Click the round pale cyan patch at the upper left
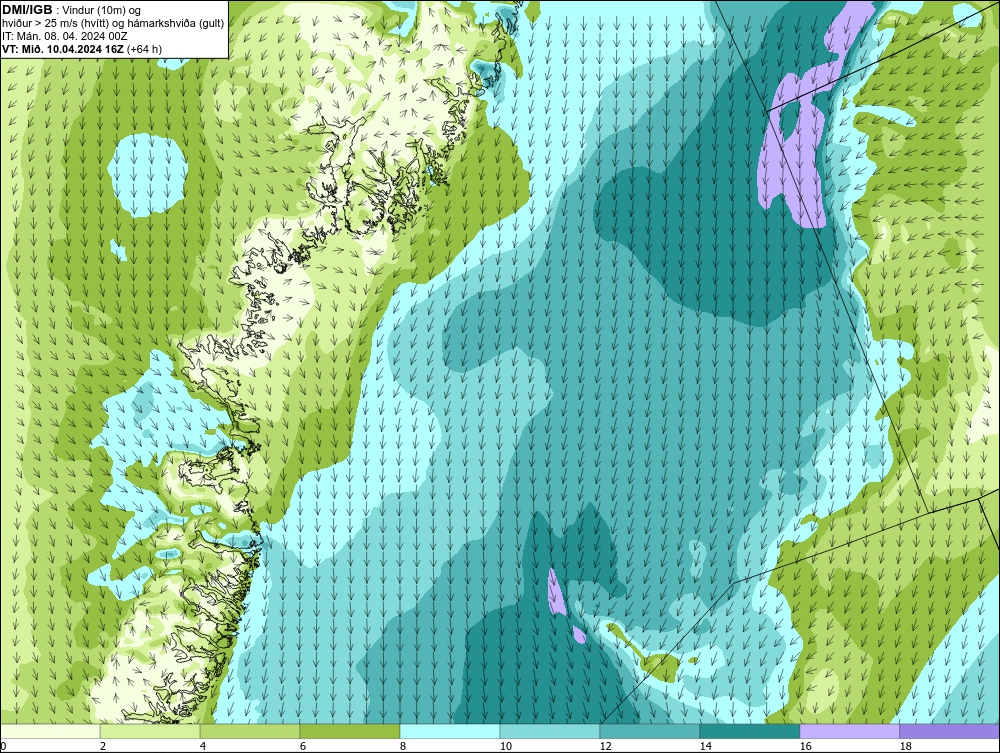The width and height of the screenshot is (1000, 753). click(147, 175)
